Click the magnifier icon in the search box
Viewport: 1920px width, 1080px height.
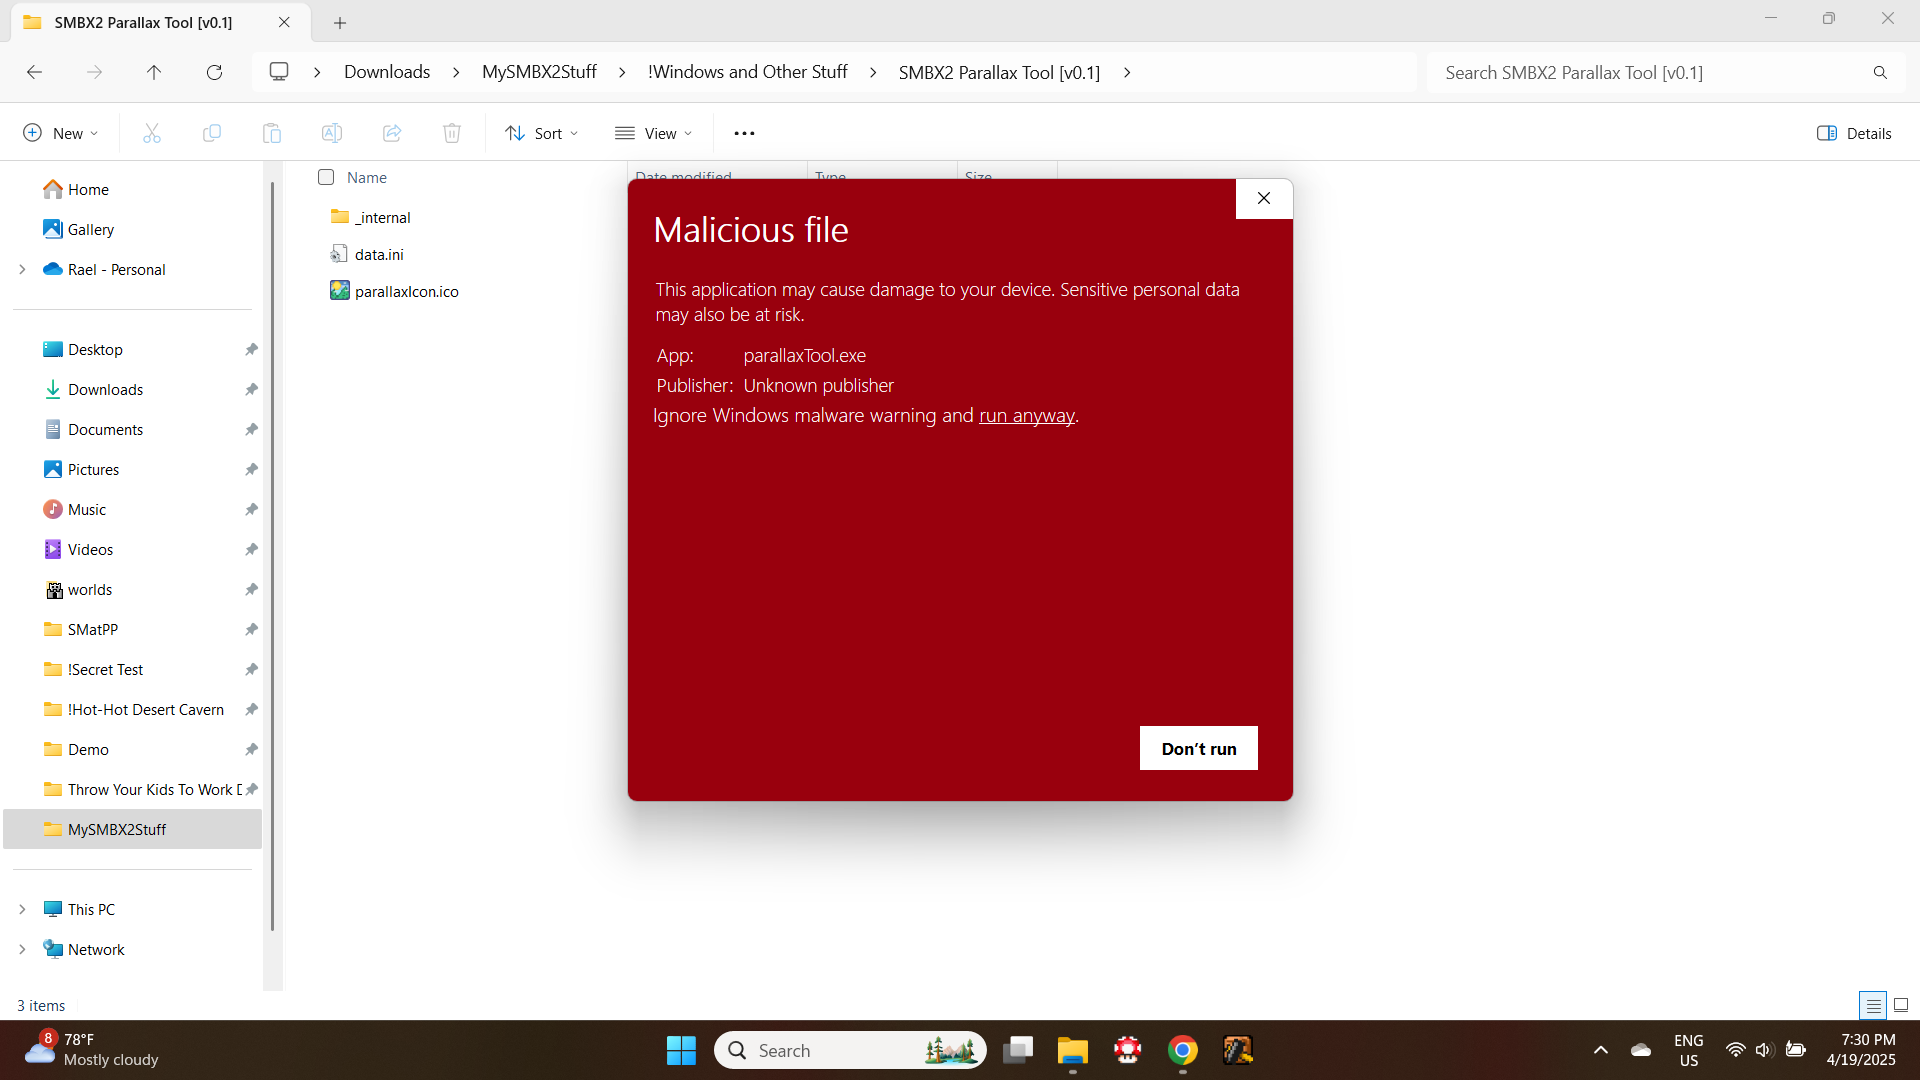(1880, 72)
